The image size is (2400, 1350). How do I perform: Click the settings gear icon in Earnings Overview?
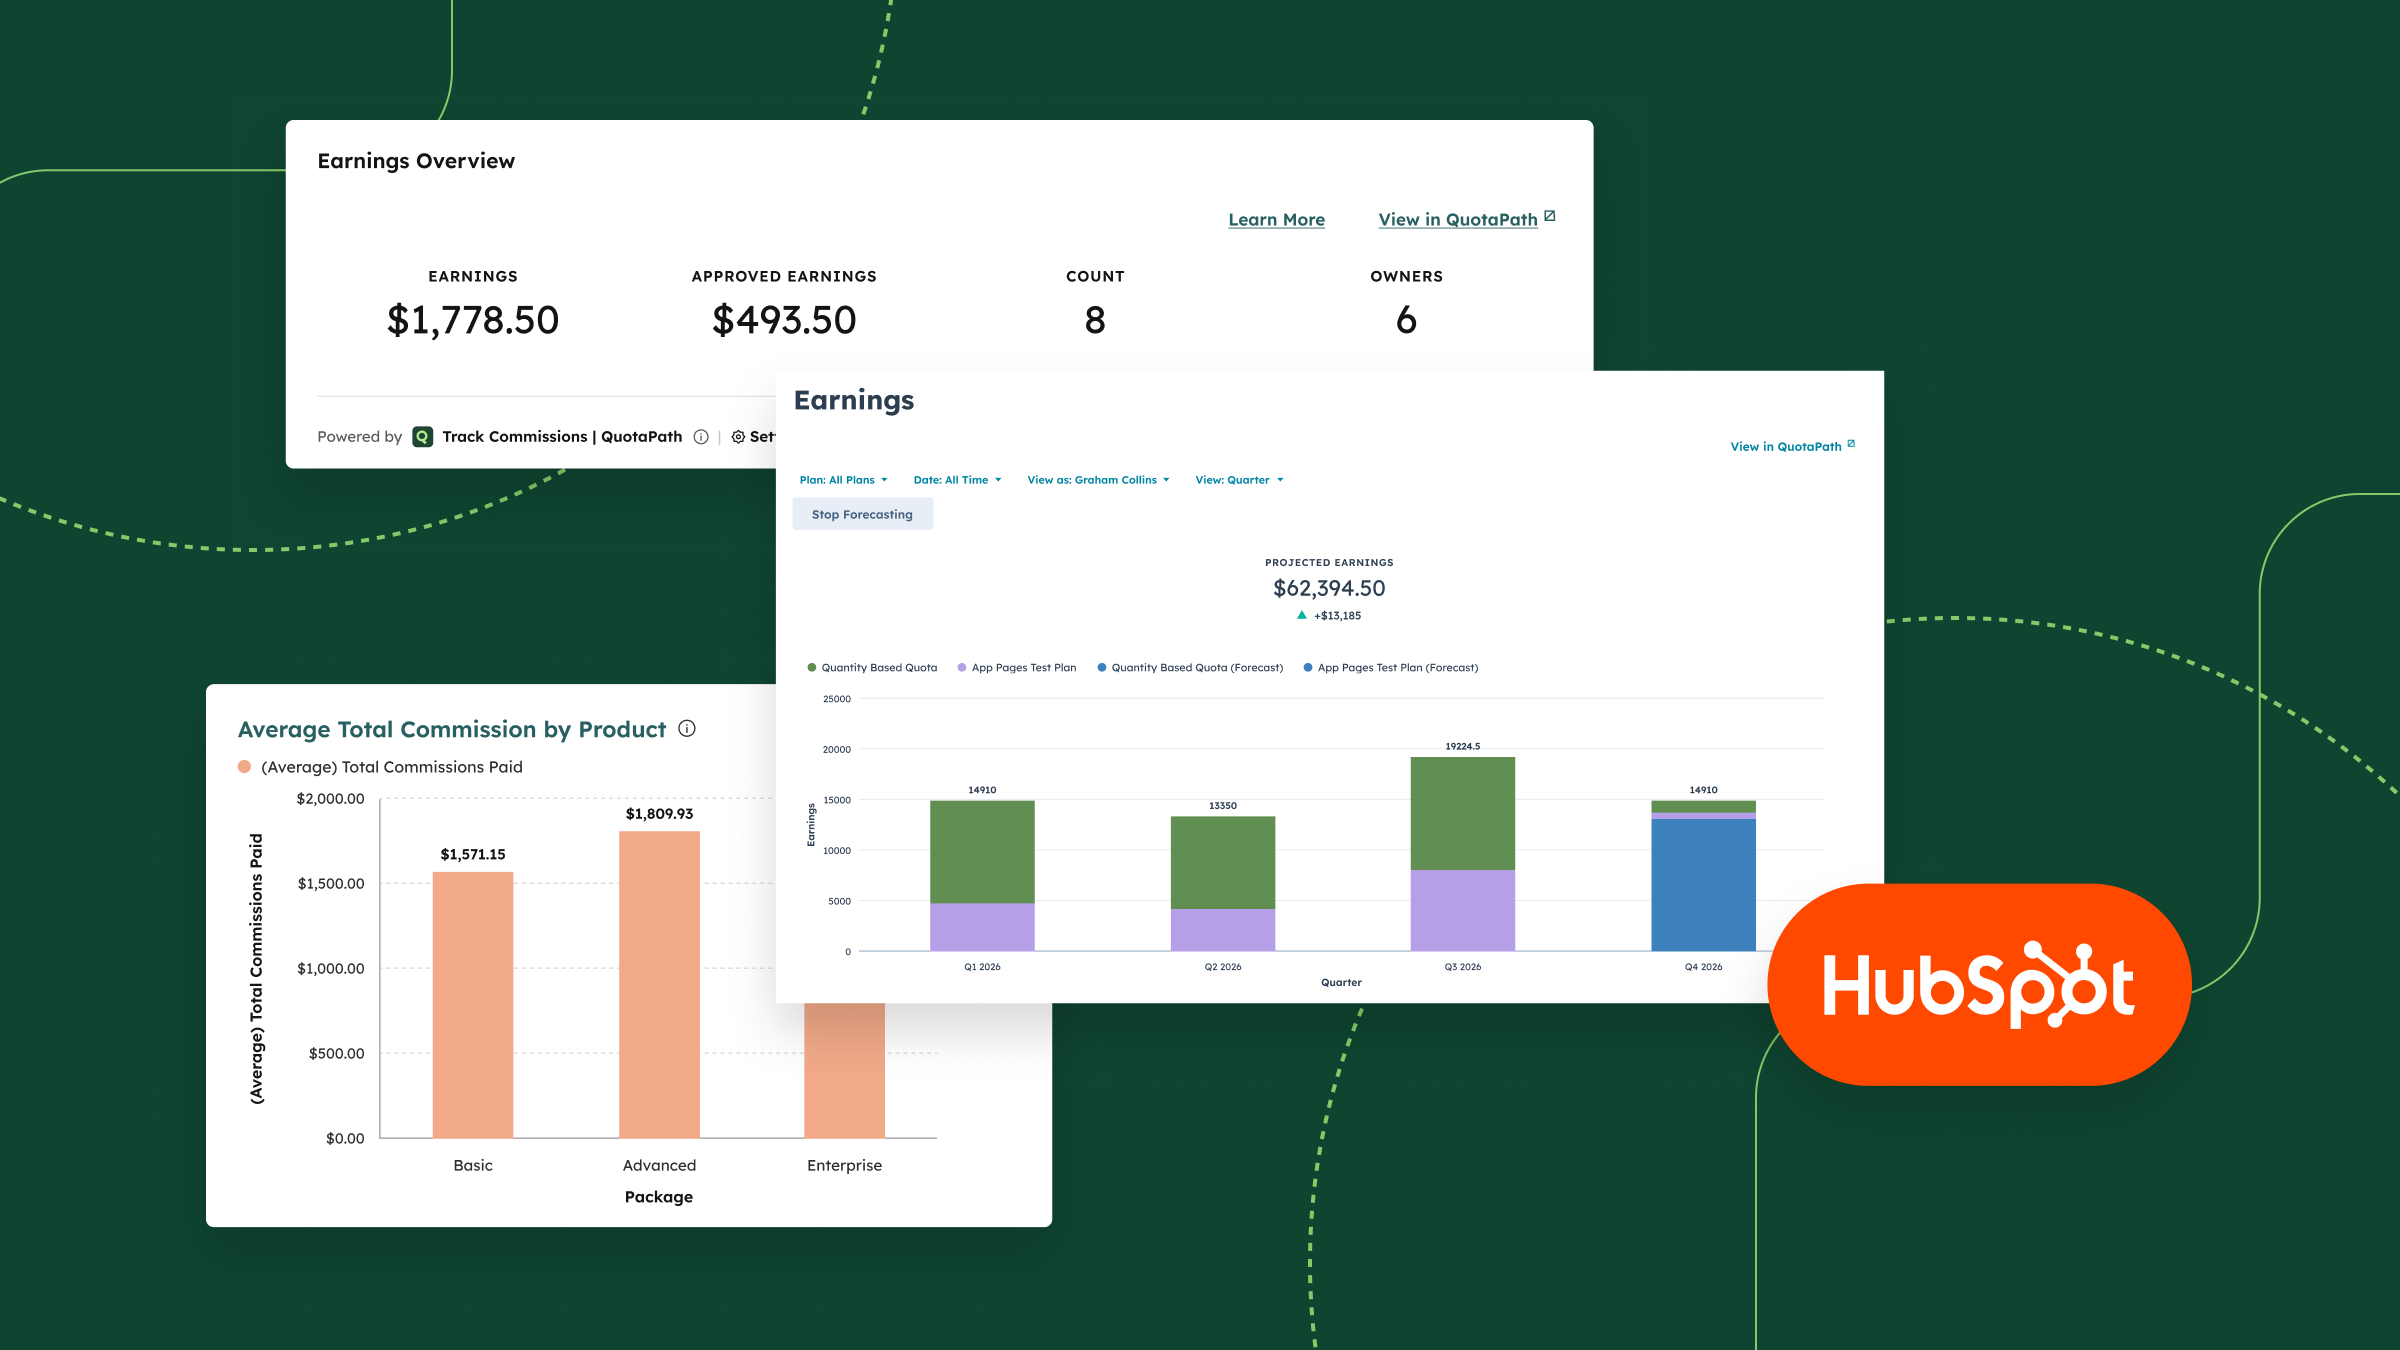pos(738,437)
